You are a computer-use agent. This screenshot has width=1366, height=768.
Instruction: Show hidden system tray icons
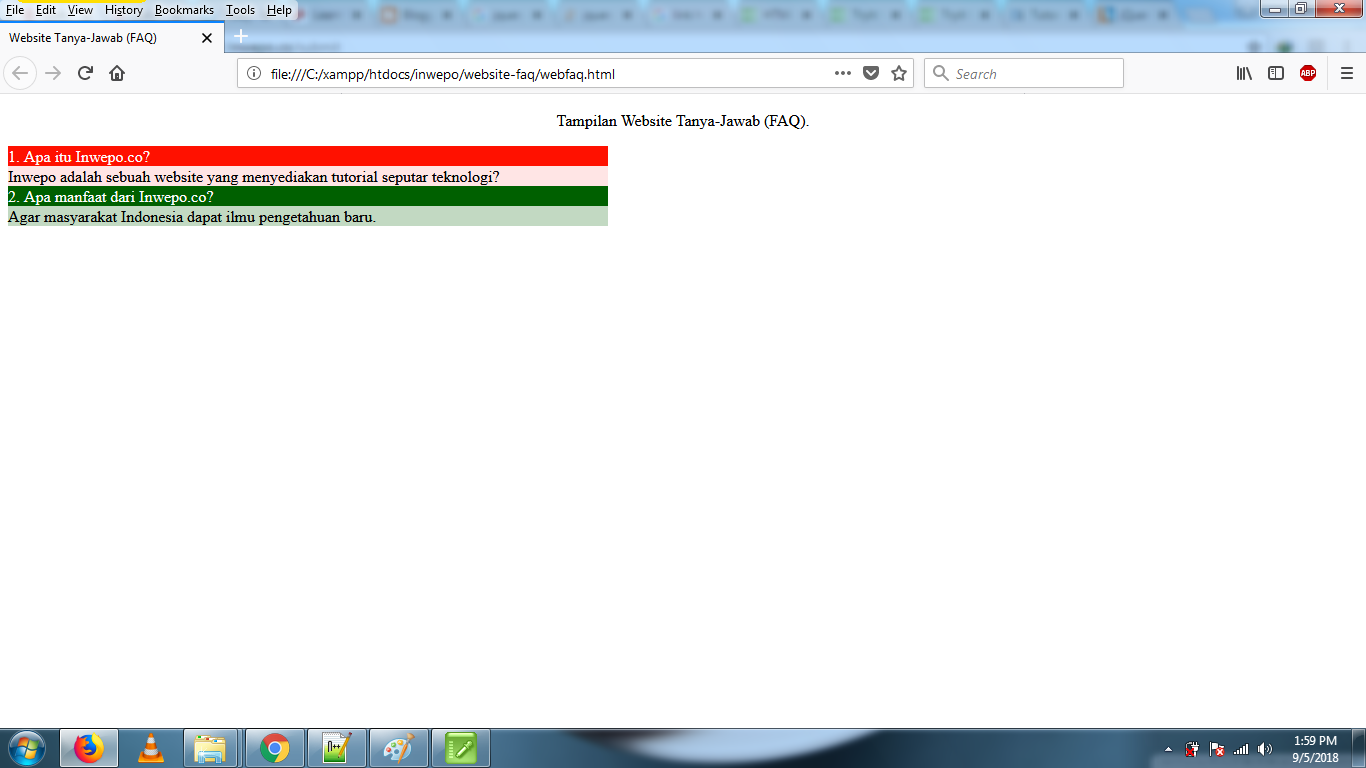tap(1168, 749)
